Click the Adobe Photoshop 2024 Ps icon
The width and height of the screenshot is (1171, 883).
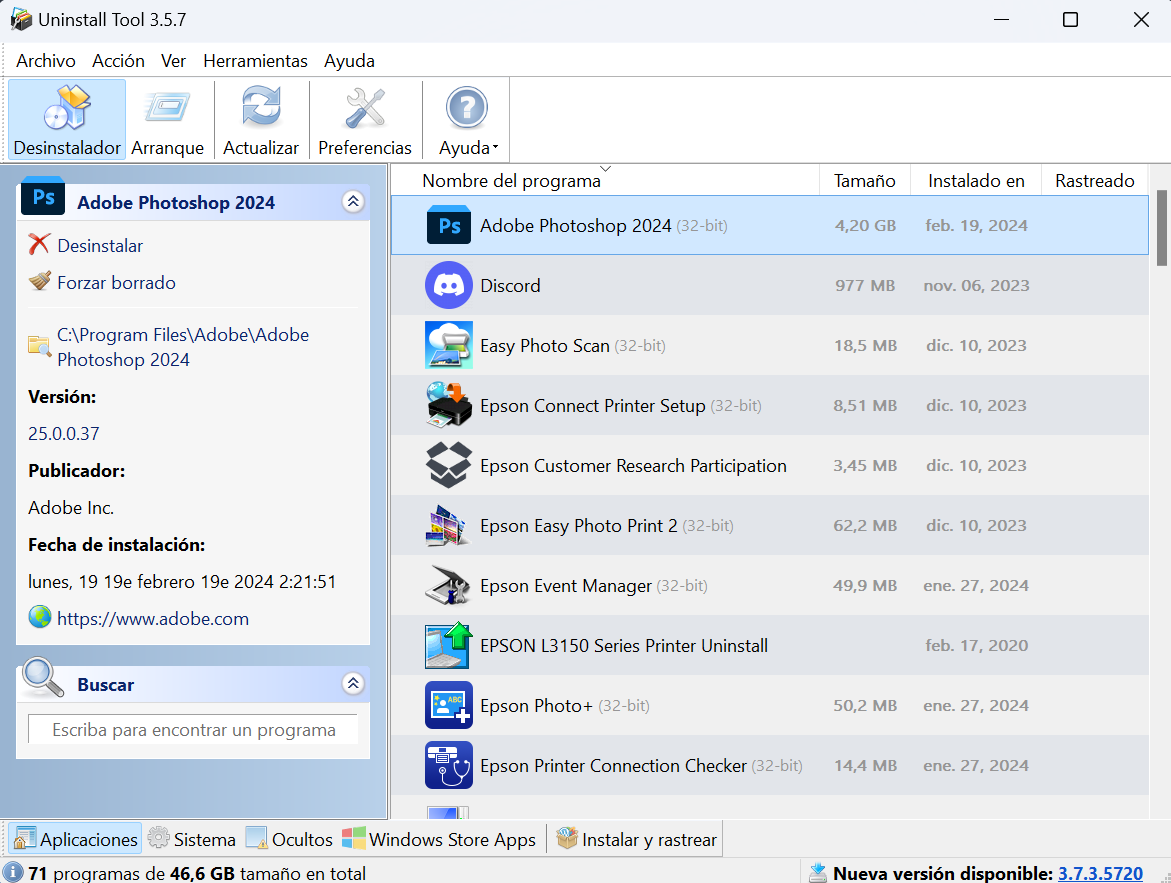[448, 225]
